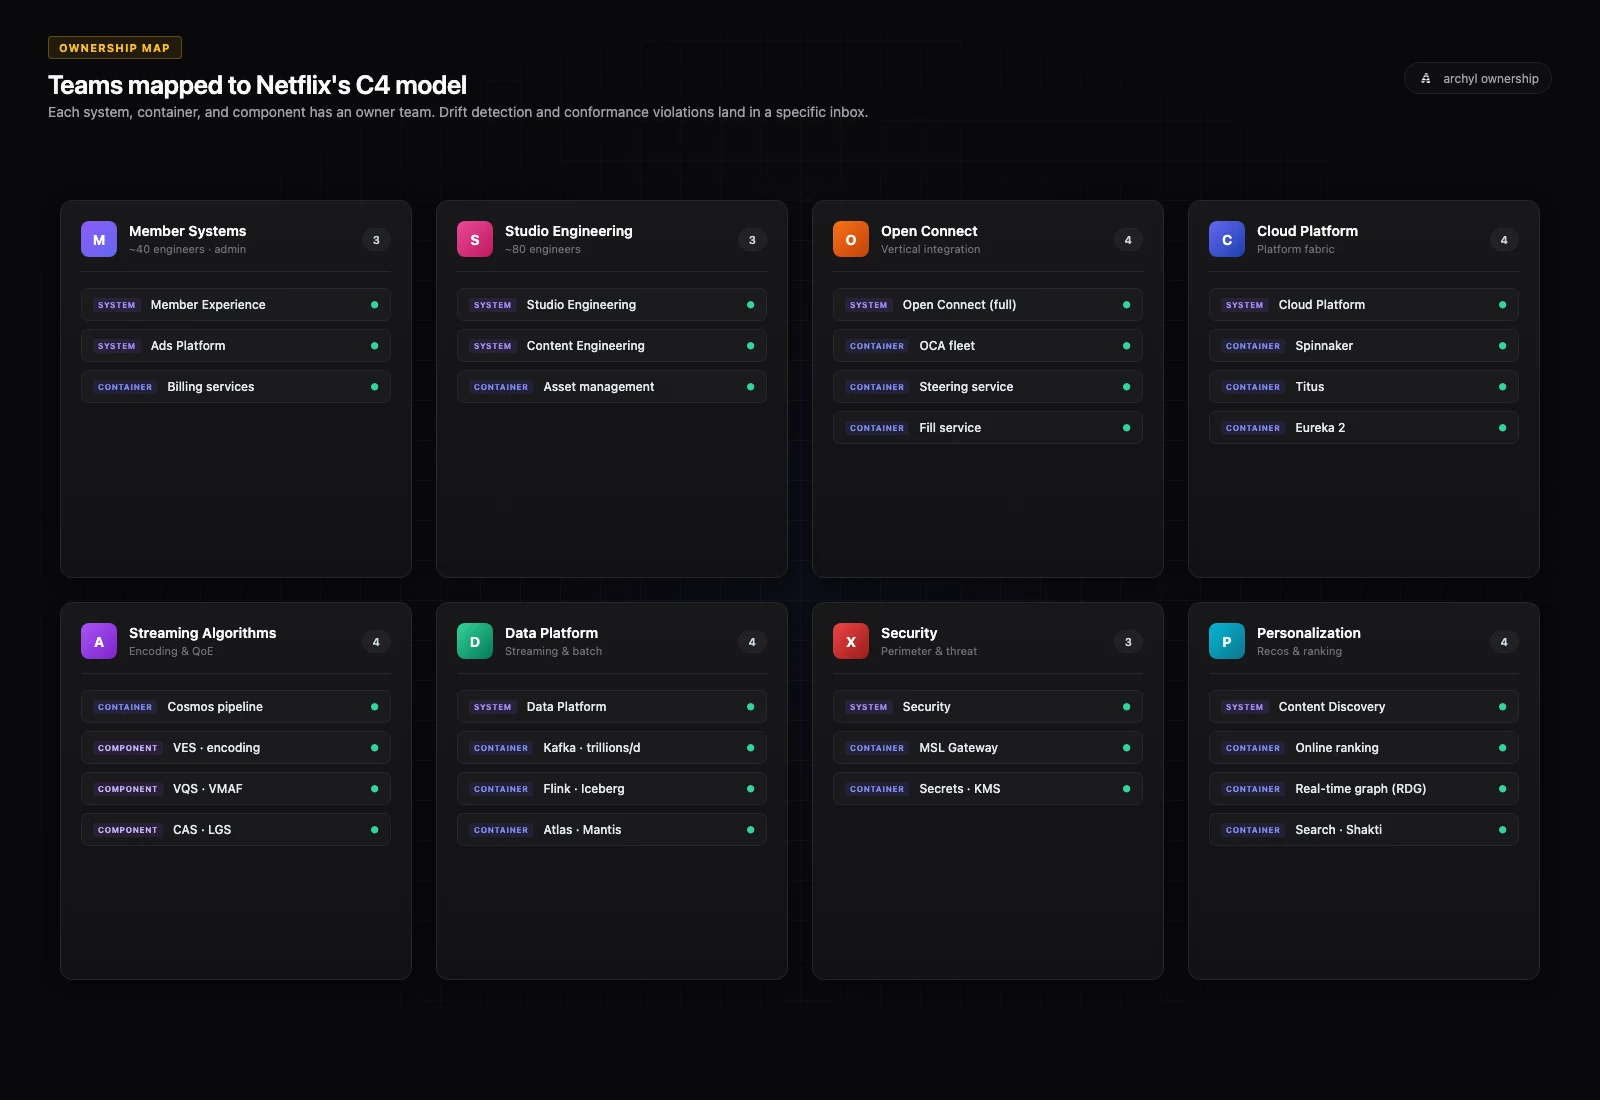Select the Open Connect team title
This screenshot has height=1100, width=1600.
pos(929,231)
